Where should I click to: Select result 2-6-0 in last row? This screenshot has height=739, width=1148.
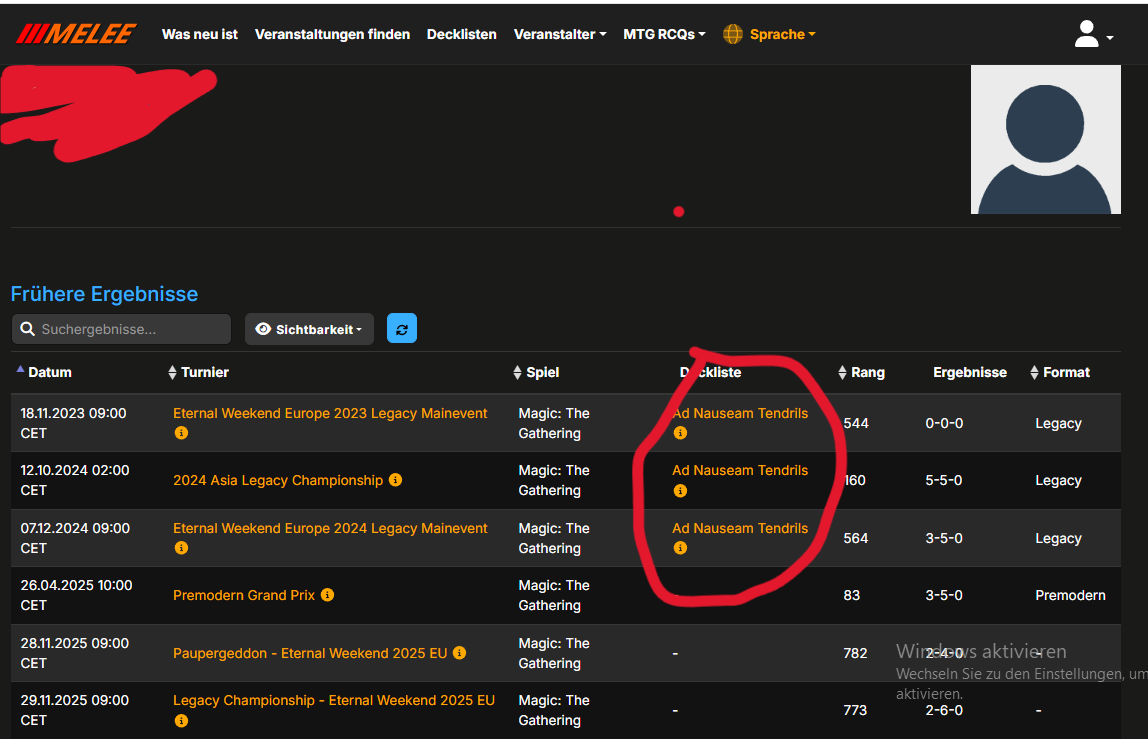944,710
